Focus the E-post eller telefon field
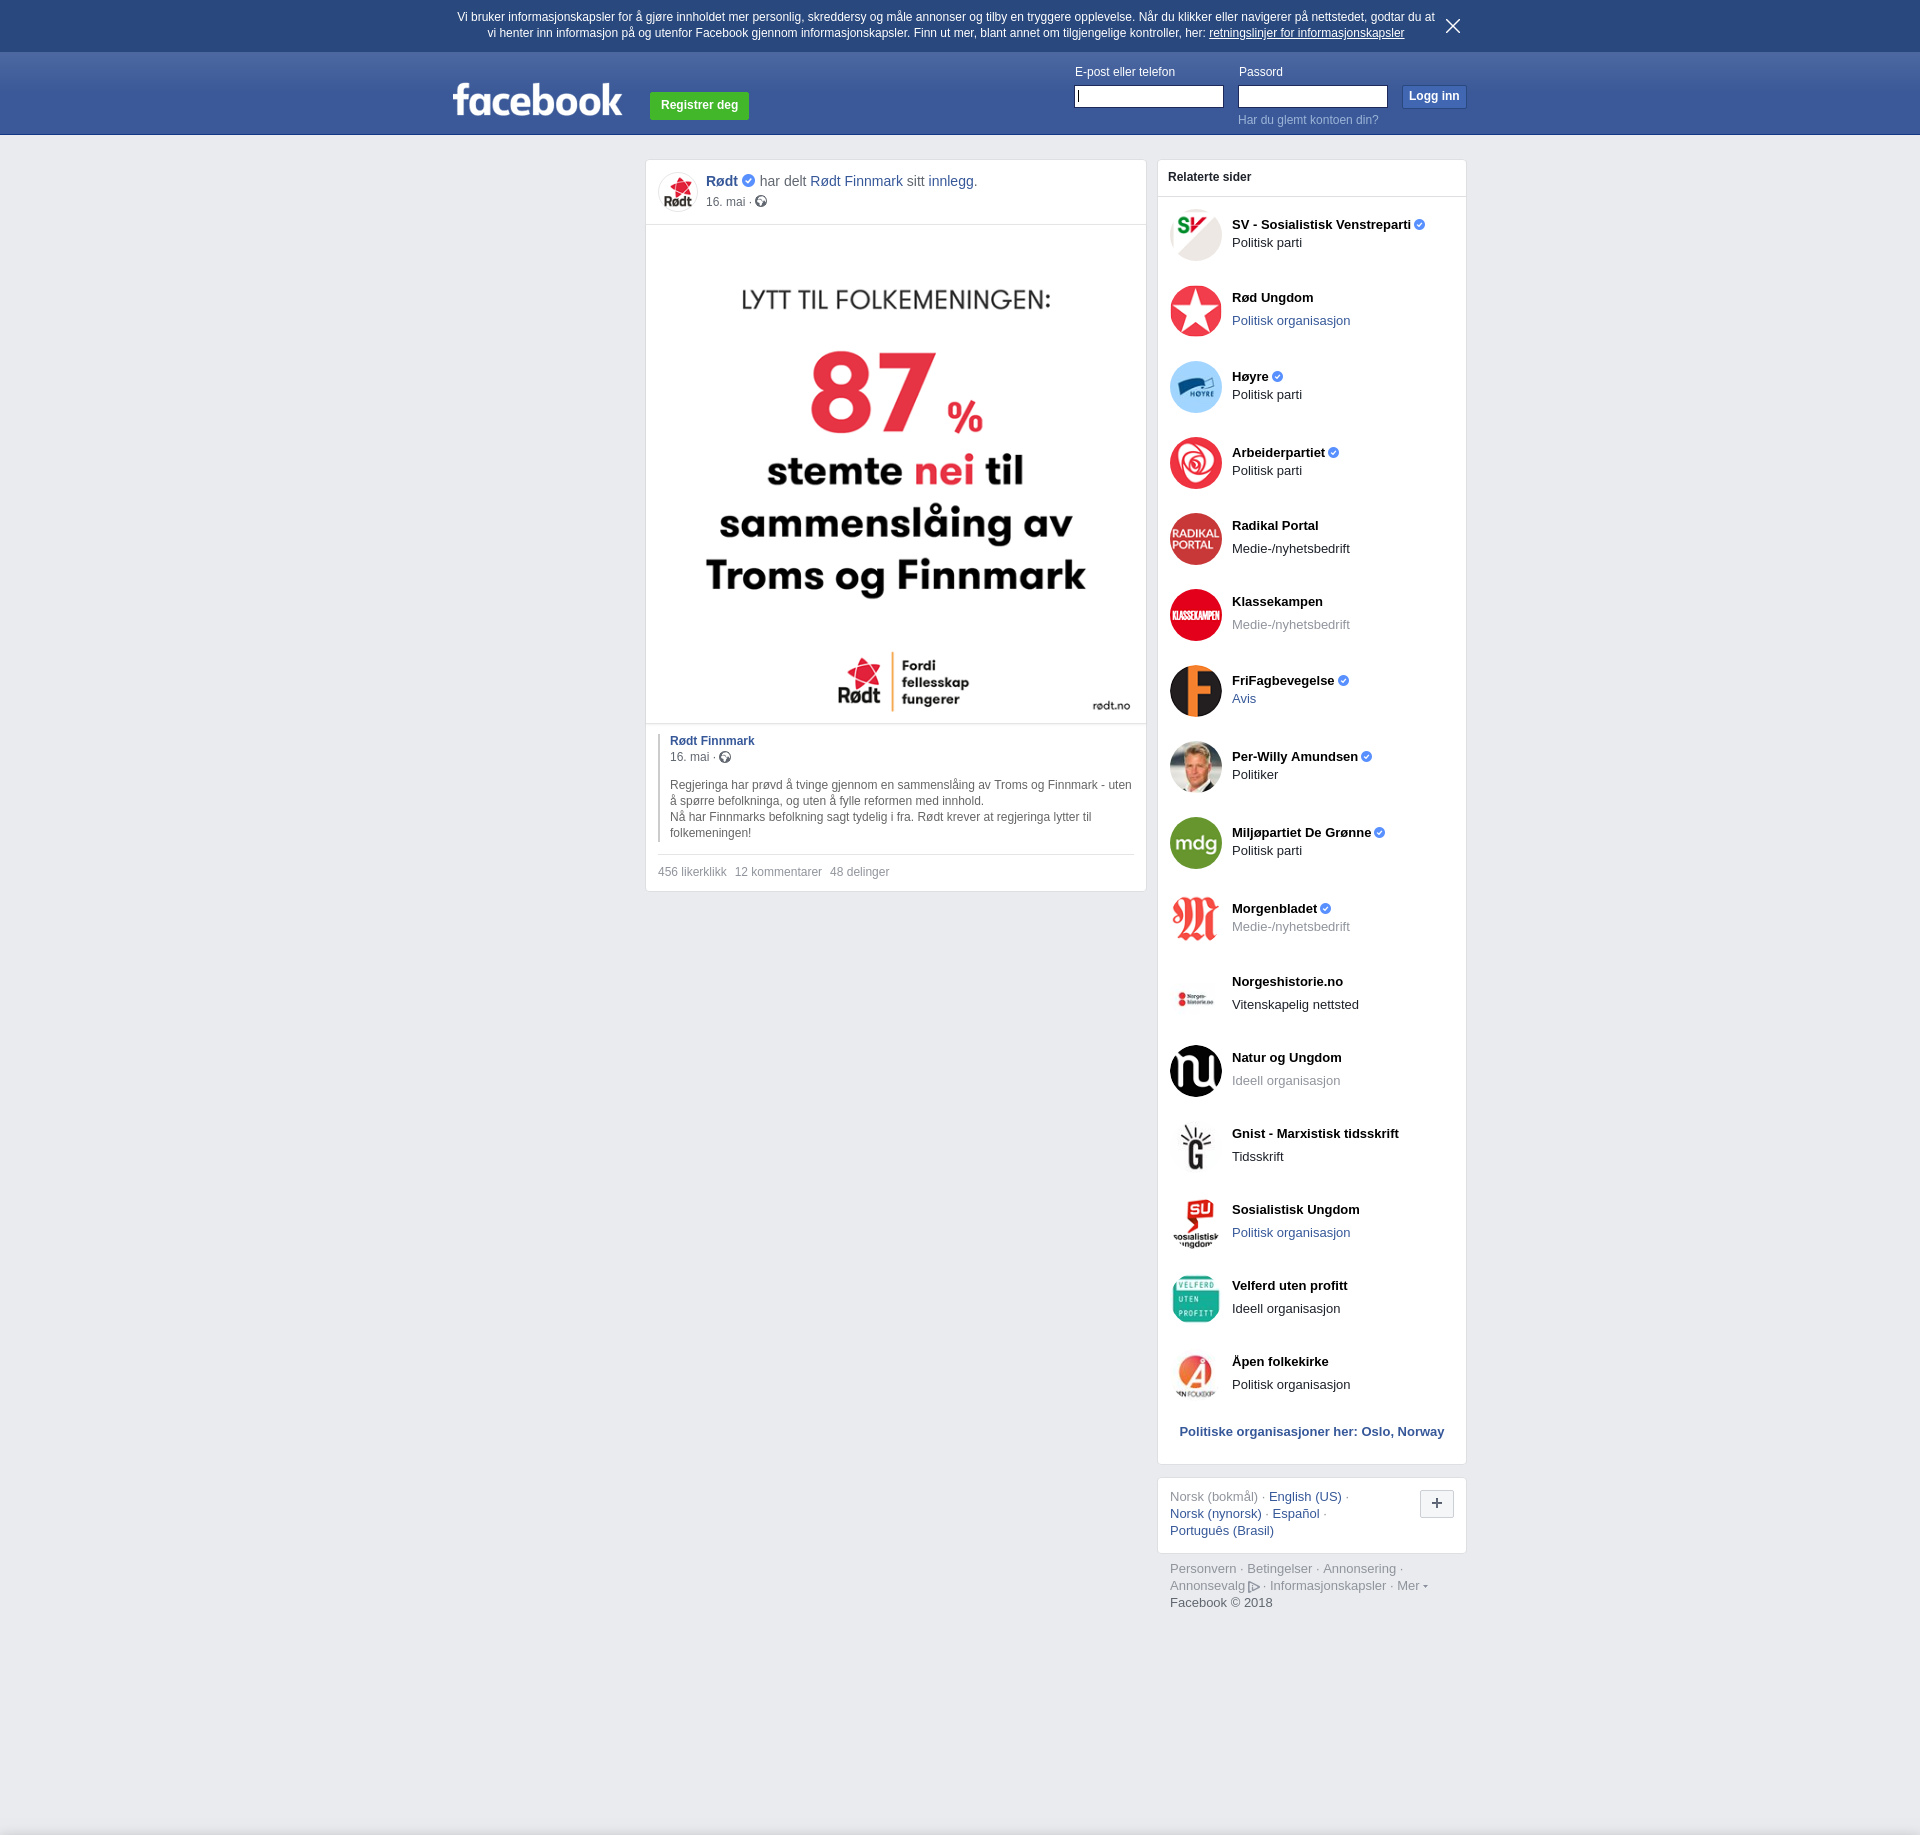 tap(1149, 96)
